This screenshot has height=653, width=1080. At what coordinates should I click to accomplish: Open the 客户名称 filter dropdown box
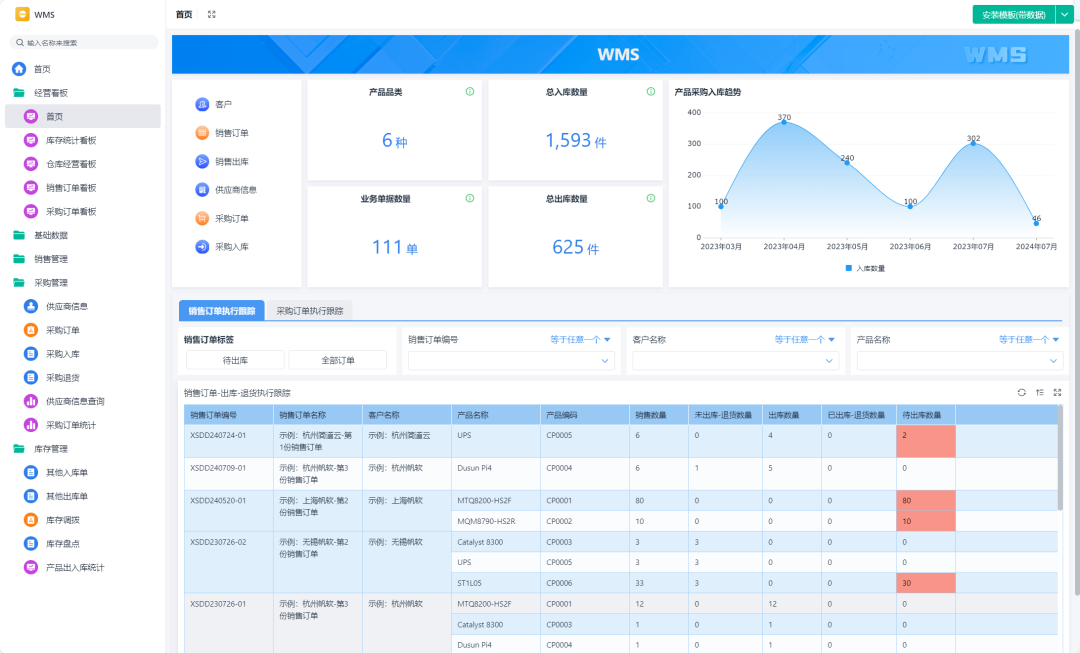pyautogui.click(x=735, y=361)
